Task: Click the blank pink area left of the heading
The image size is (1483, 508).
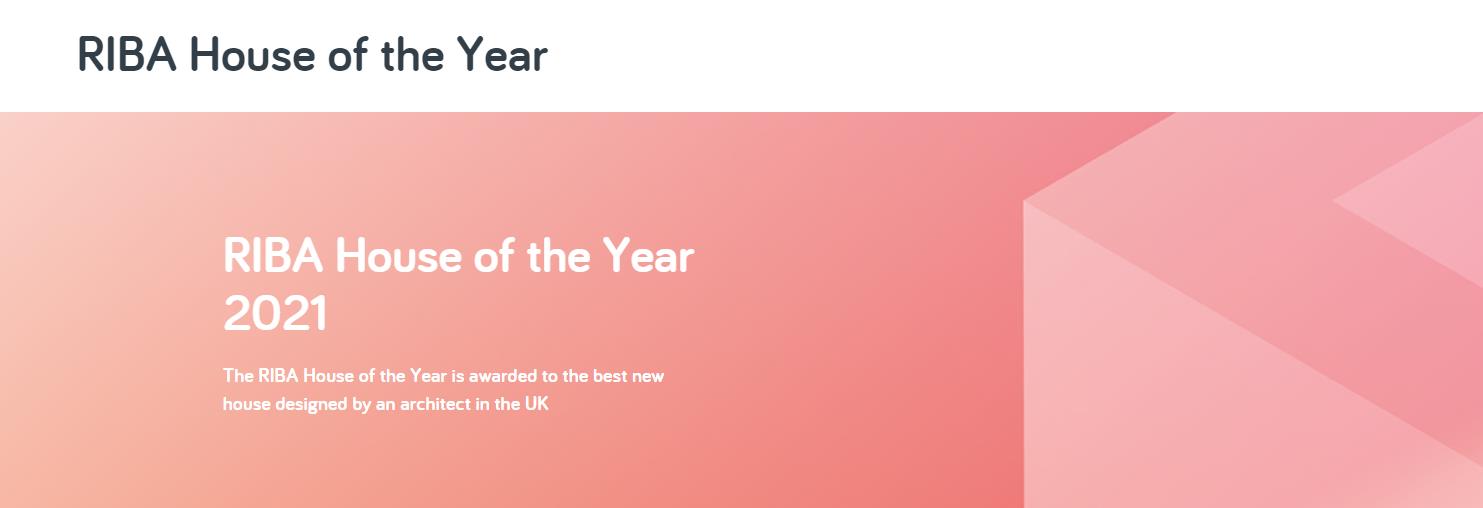Action: 110,300
